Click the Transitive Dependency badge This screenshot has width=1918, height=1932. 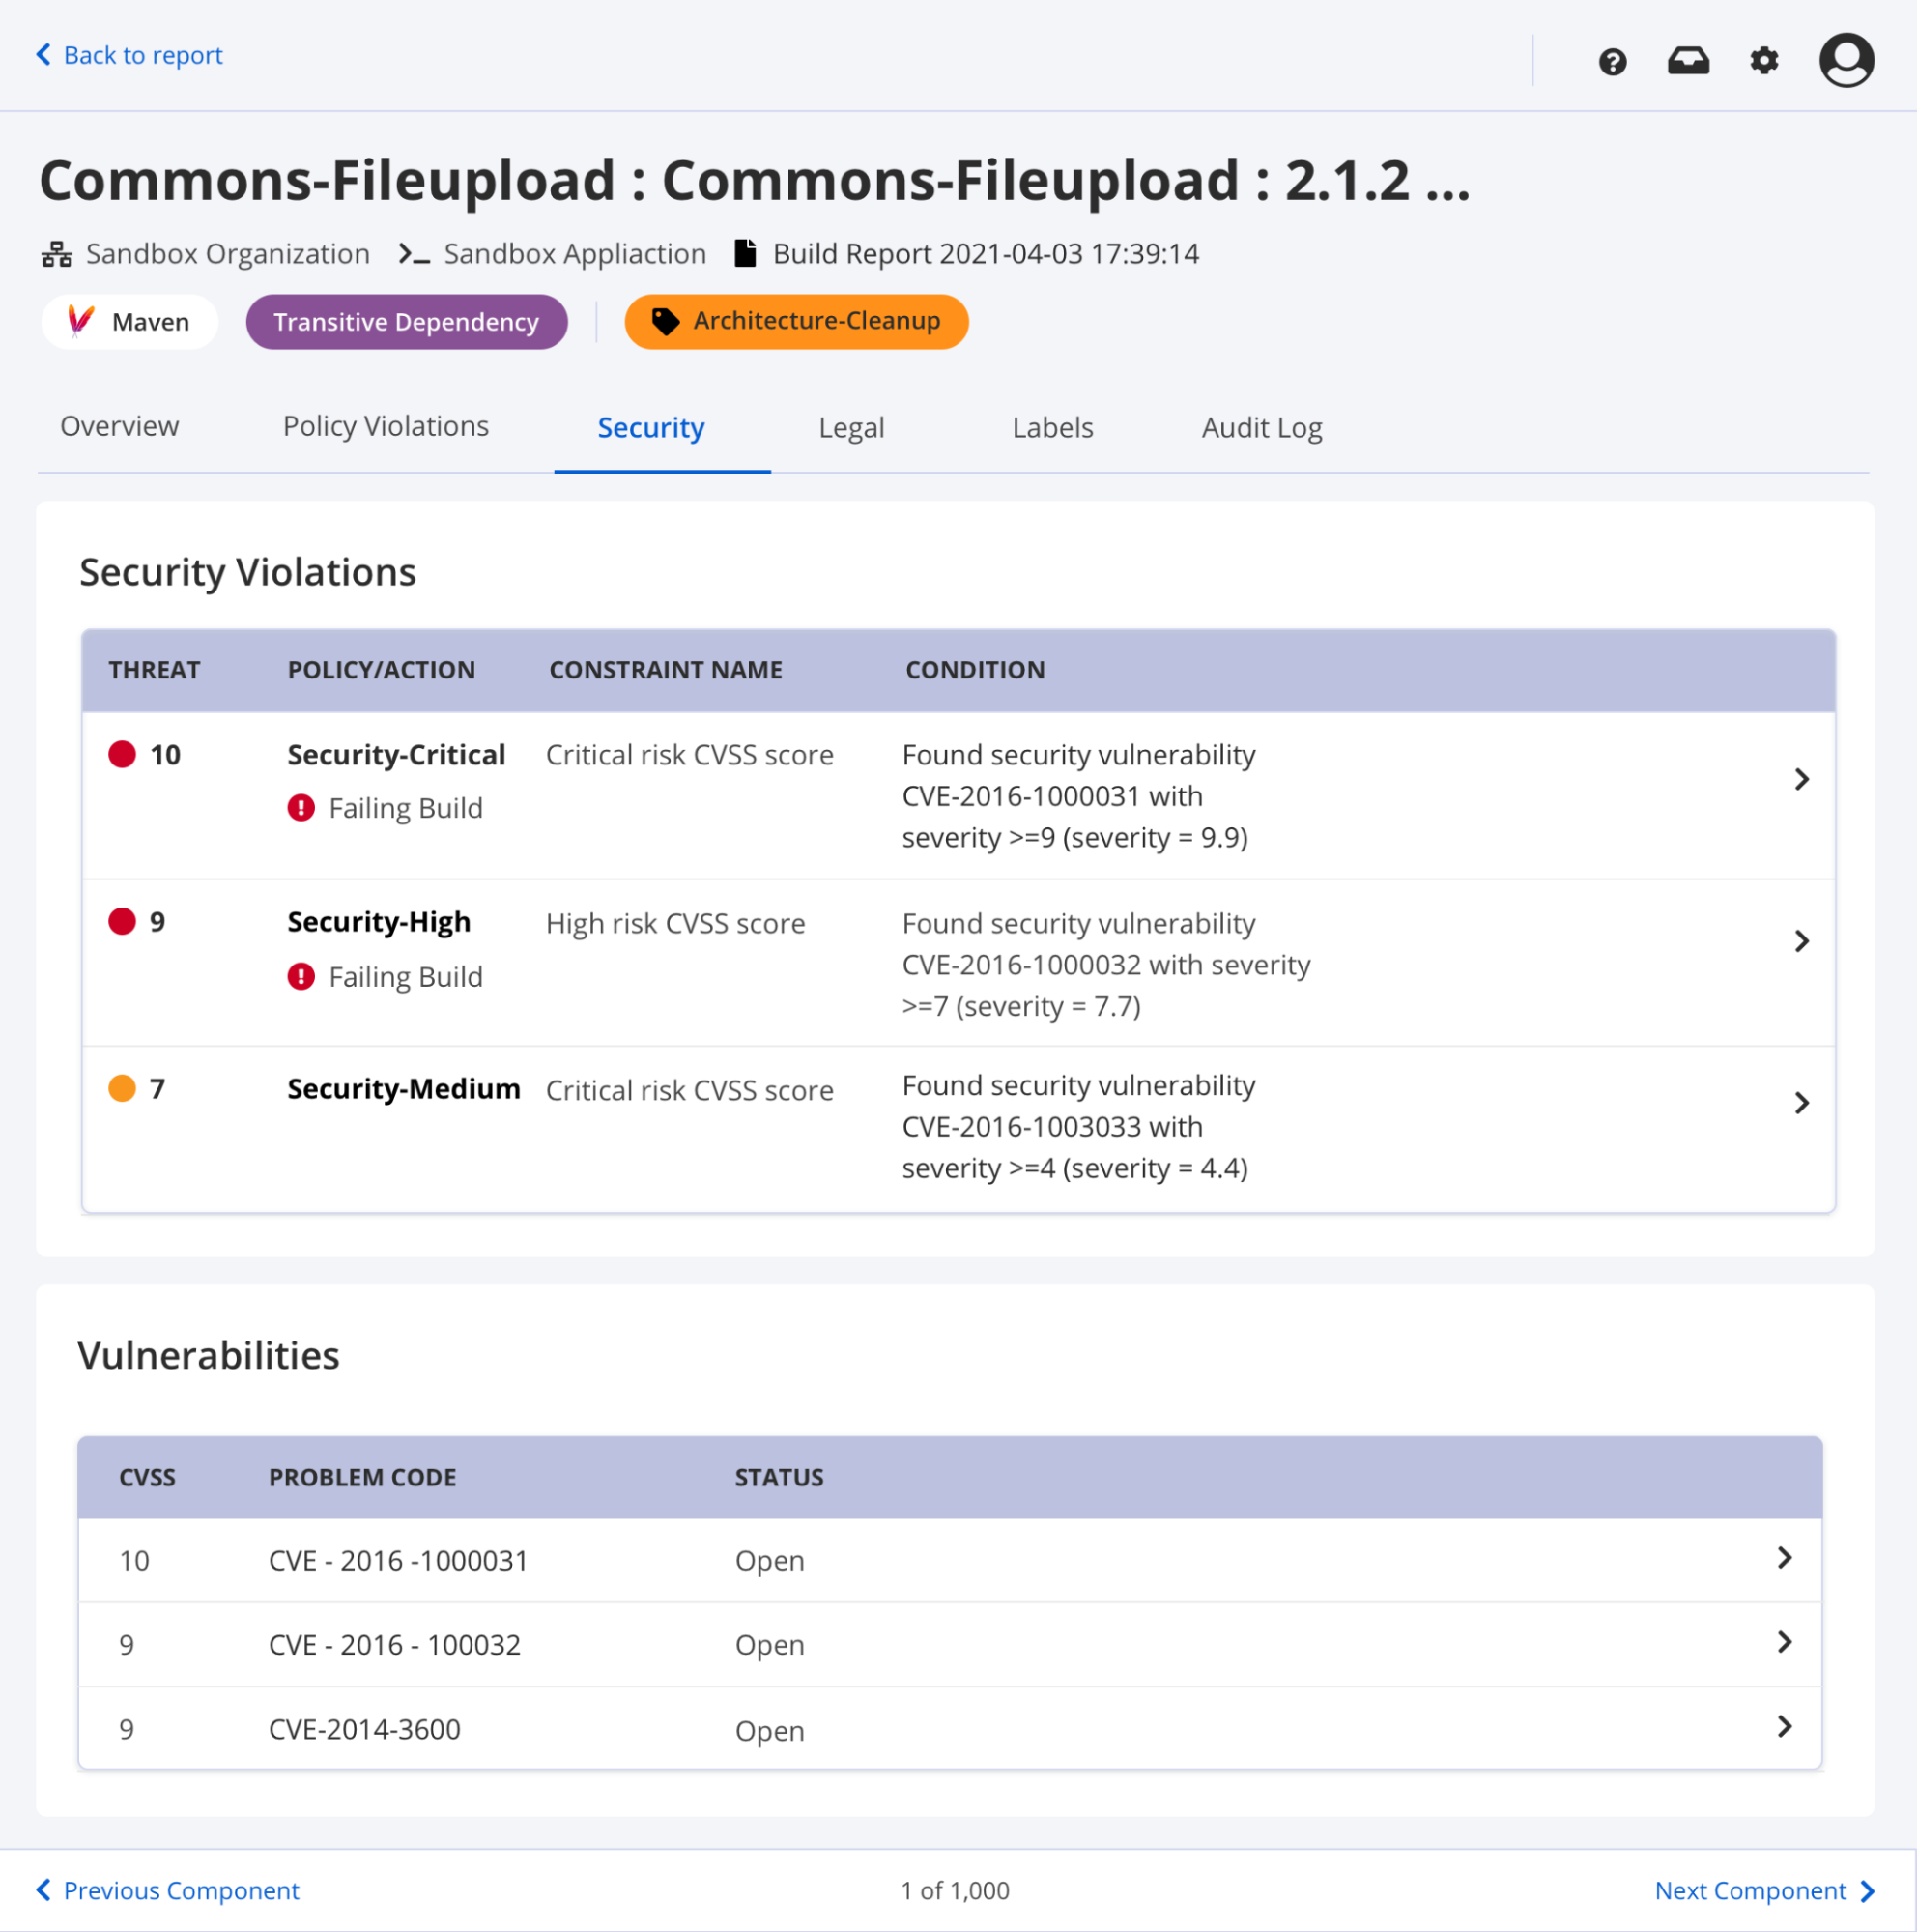pyautogui.click(x=406, y=322)
